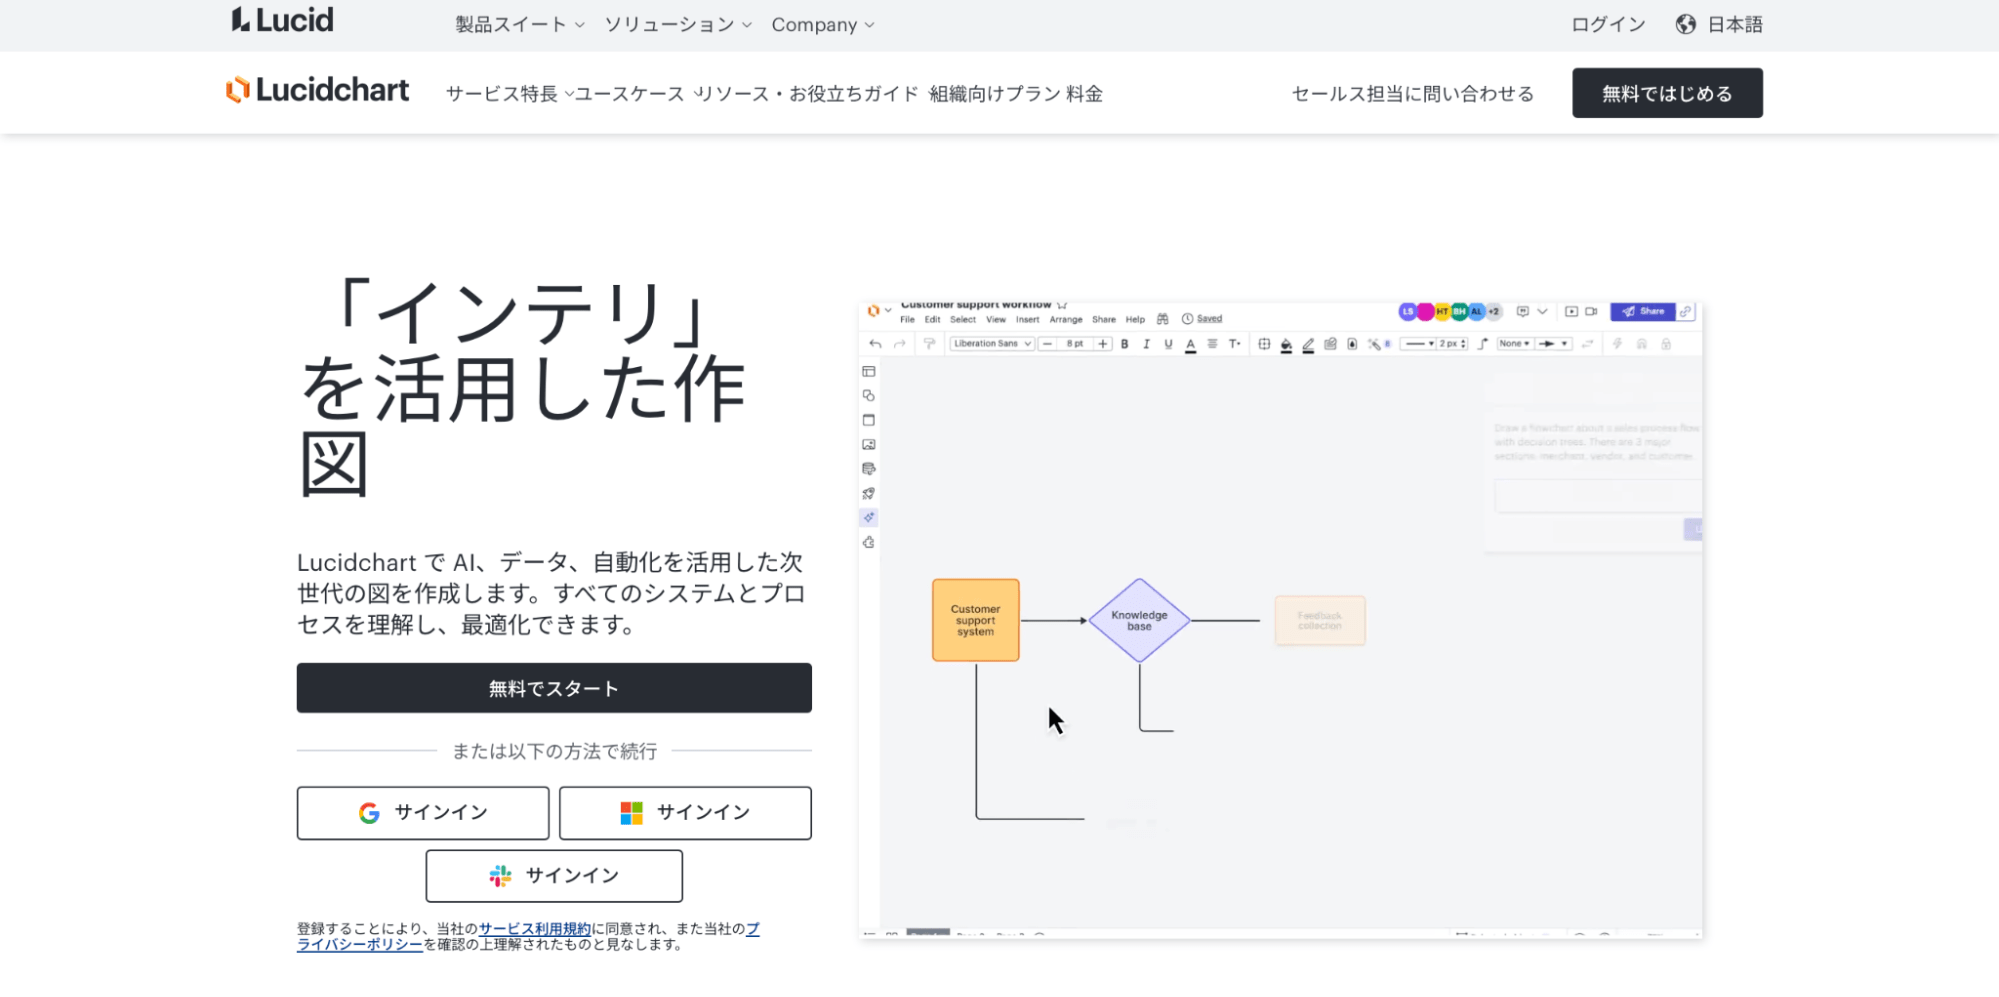
Task: Click the copy link chain icon
Action: coord(1686,312)
